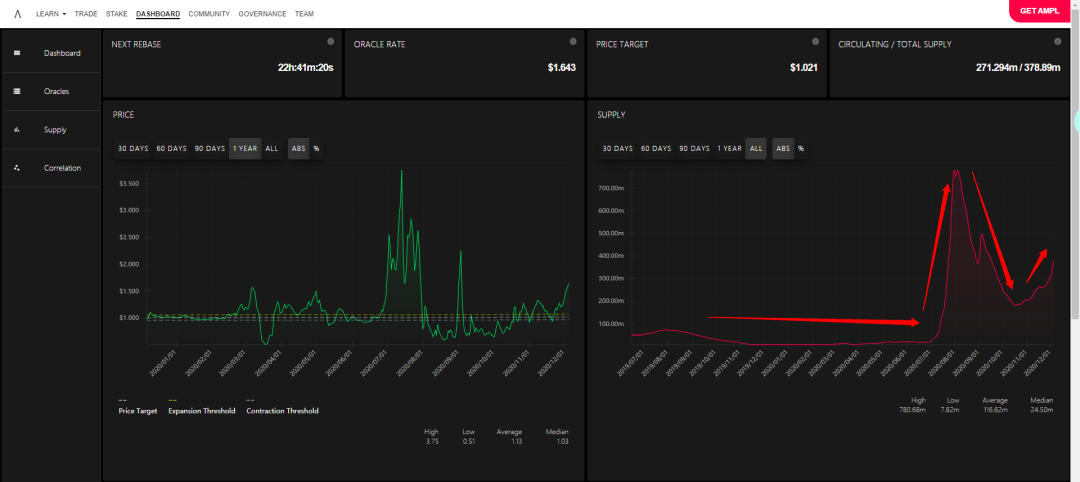Screen dimensions: 1080x482
Task: Switch Price chart to percent mode
Action: 317,149
